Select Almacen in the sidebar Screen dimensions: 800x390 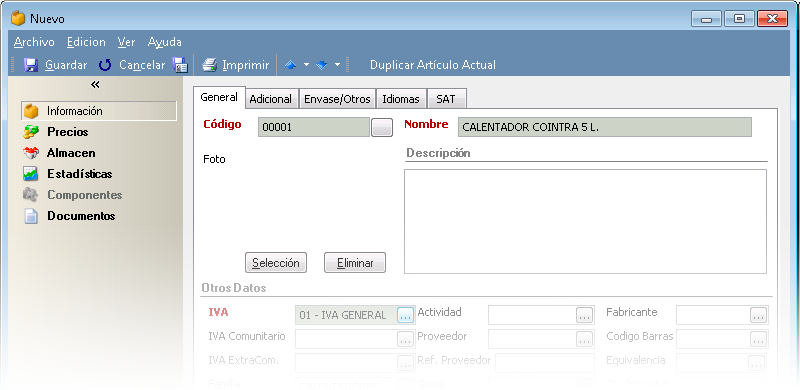(71, 153)
